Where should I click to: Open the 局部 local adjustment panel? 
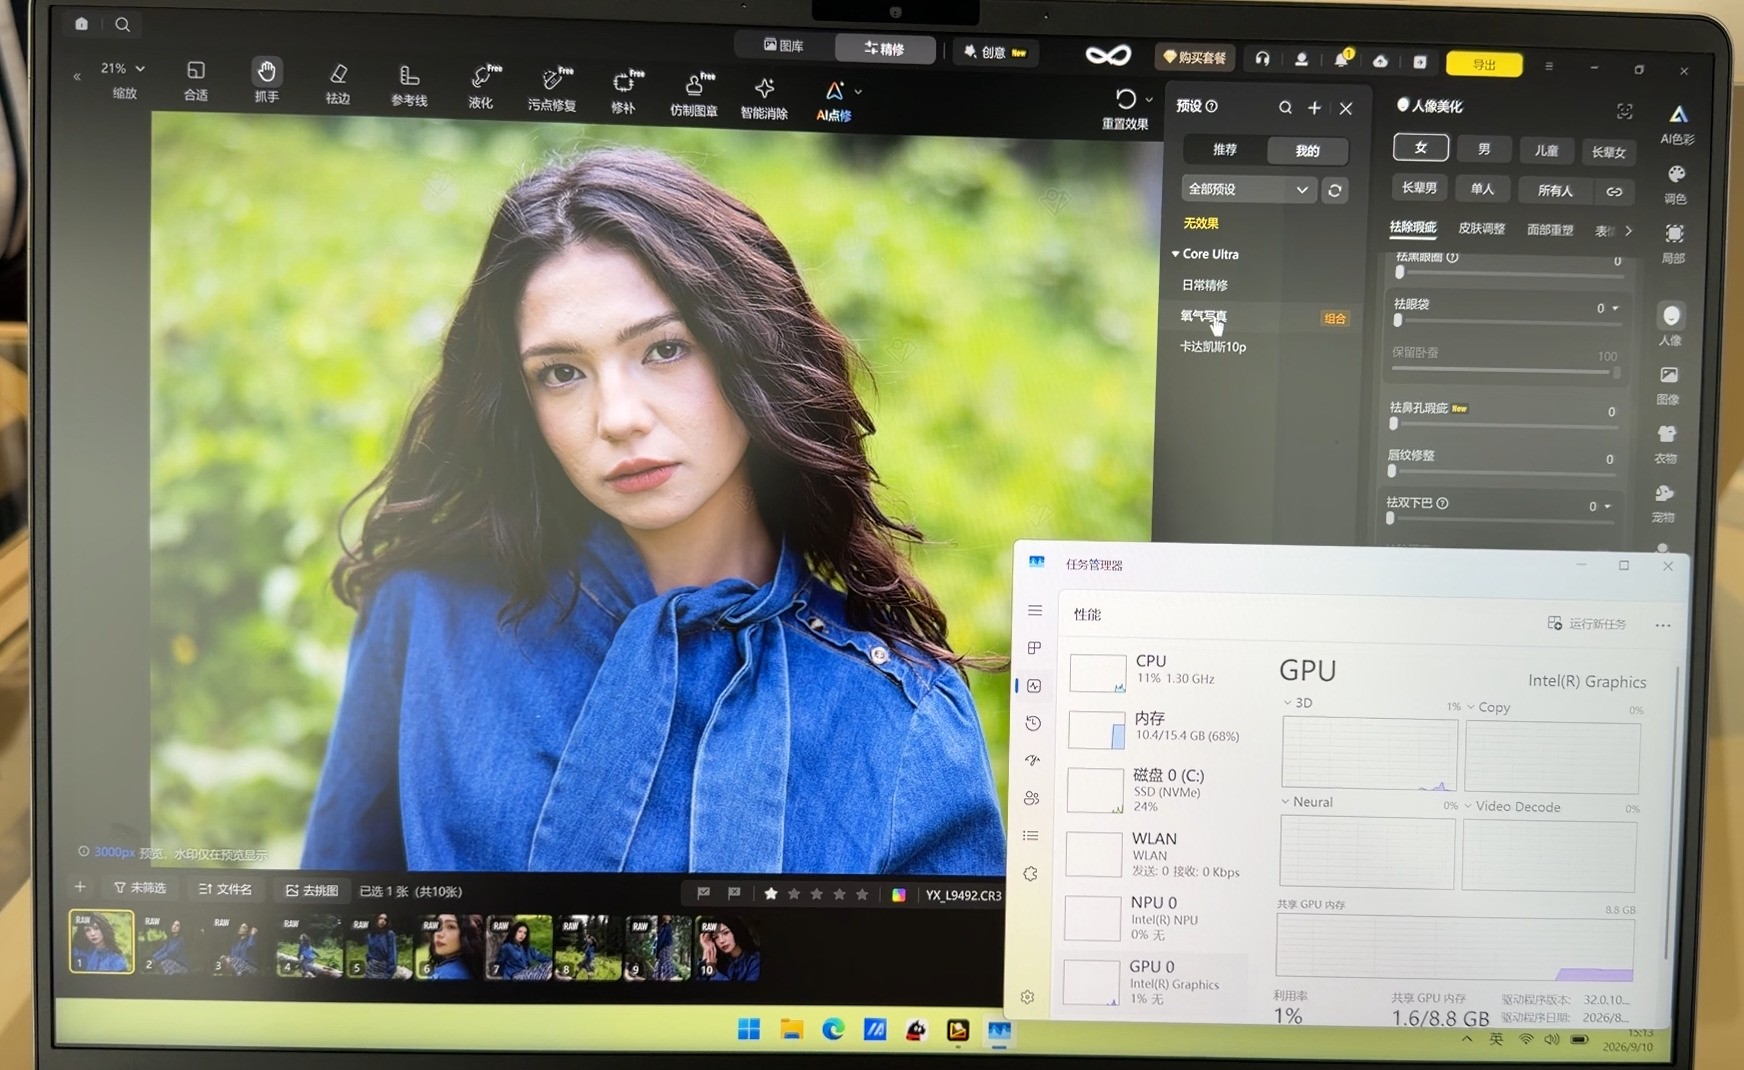[1674, 243]
